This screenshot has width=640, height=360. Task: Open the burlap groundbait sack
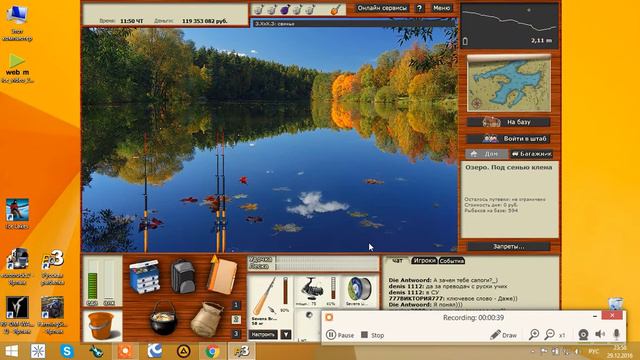pyautogui.click(x=207, y=320)
